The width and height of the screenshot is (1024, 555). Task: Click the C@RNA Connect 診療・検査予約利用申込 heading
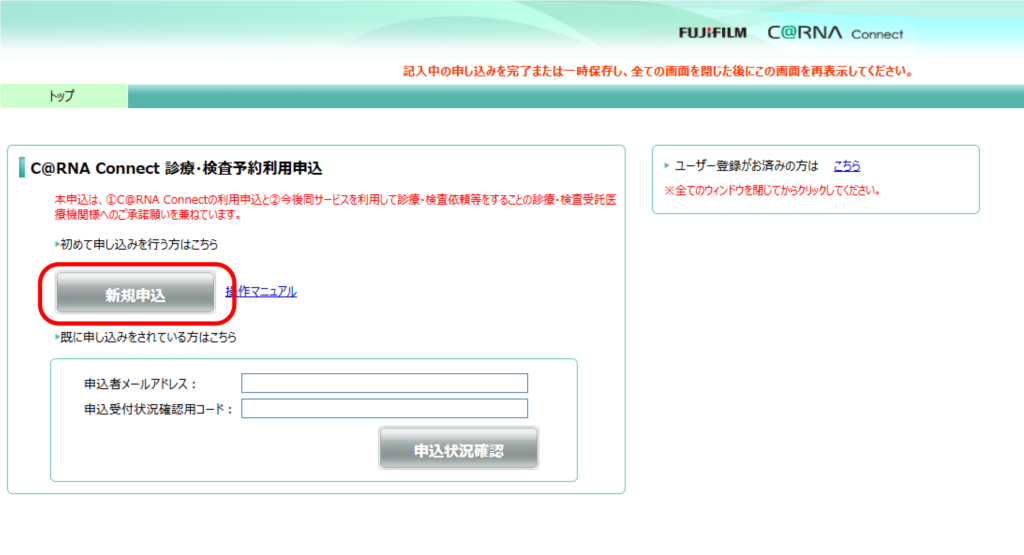click(x=176, y=168)
